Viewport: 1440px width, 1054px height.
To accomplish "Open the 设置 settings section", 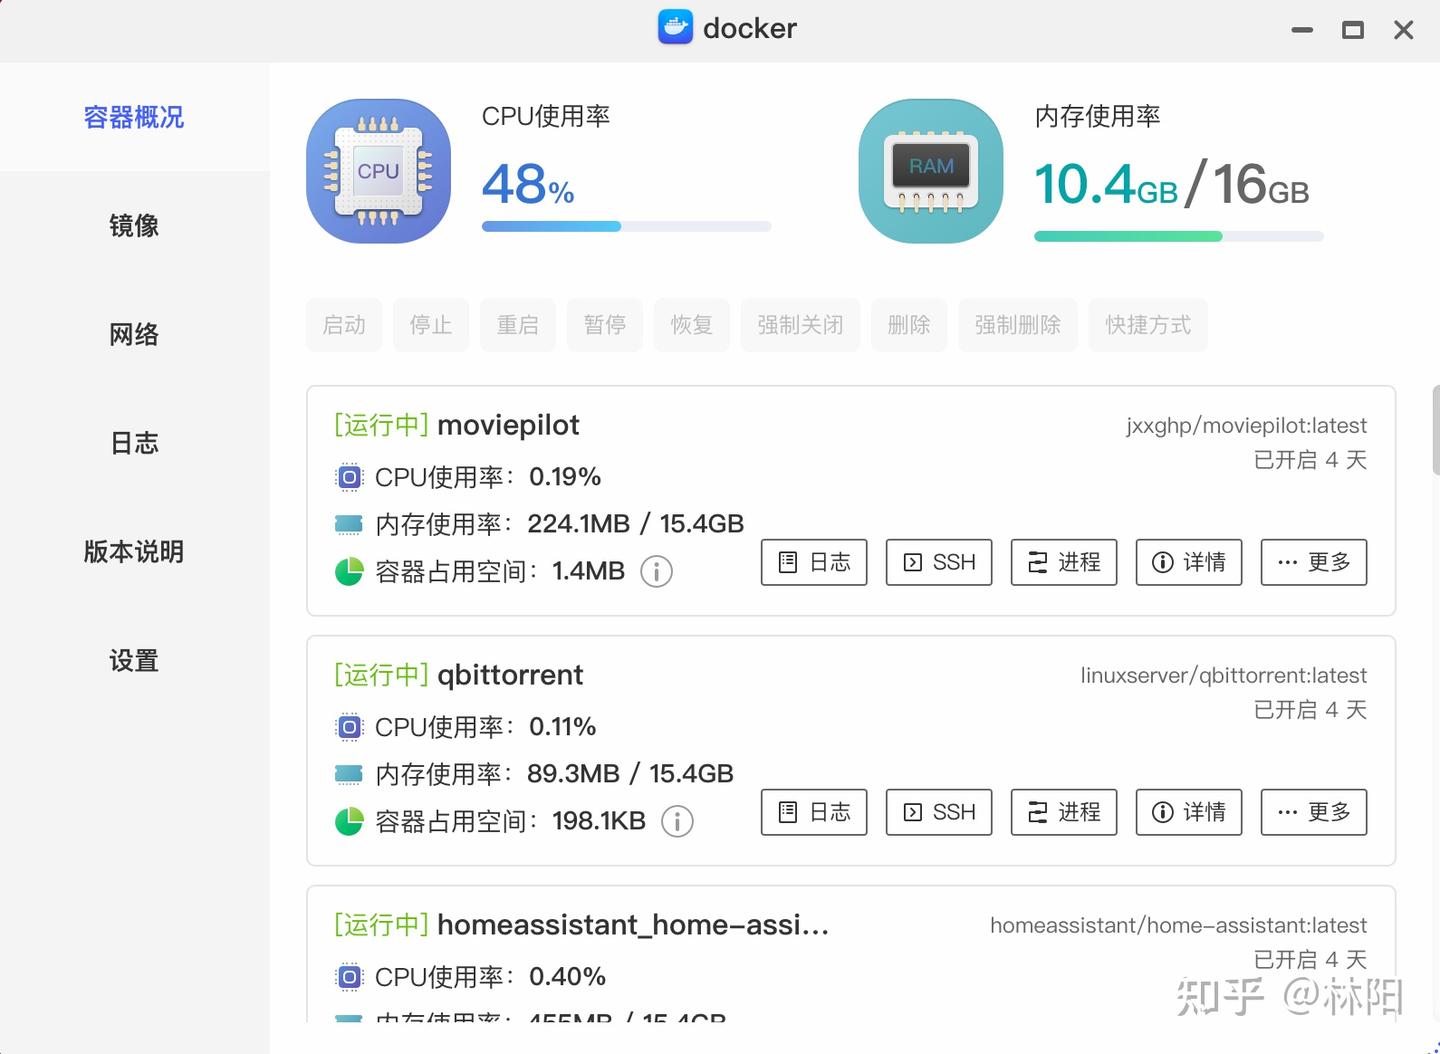I will point(133,661).
